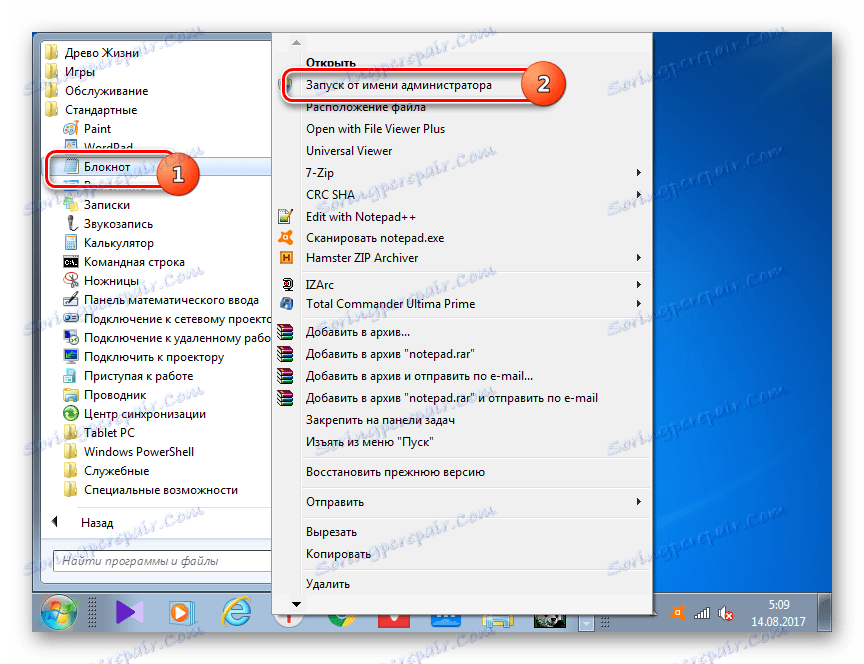Choose Закрепить на панели задач
The width and height of the screenshot is (864, 664).
pyautogui.click(x=380, y=420)
